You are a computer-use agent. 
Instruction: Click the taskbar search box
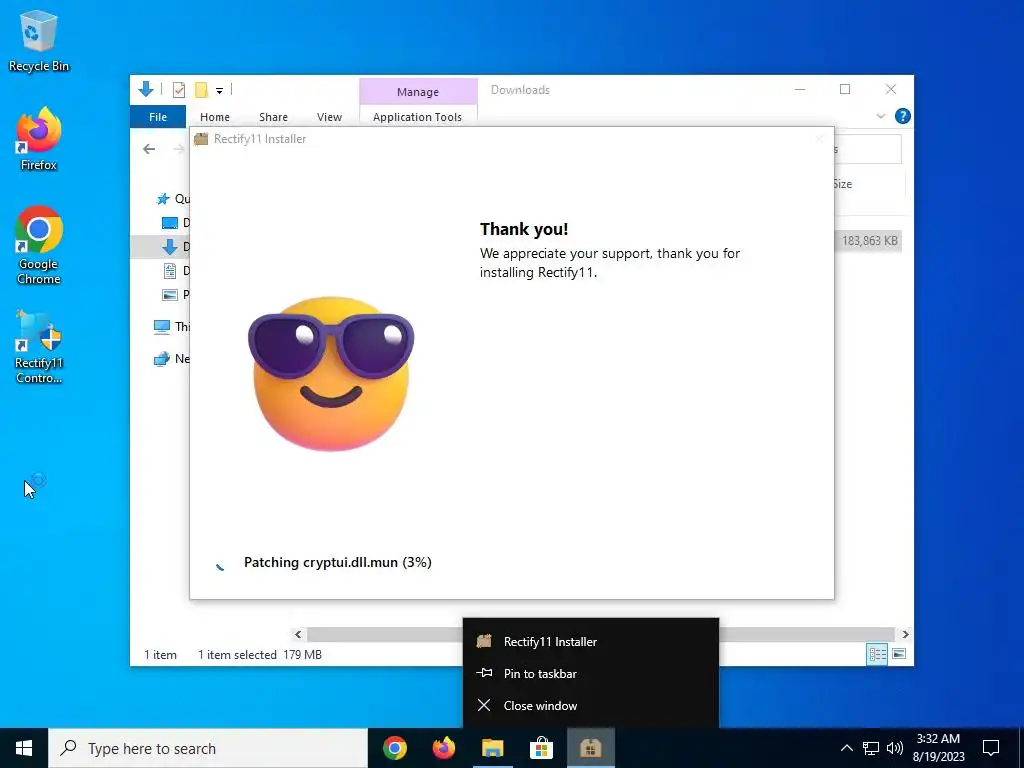(208, 748)
